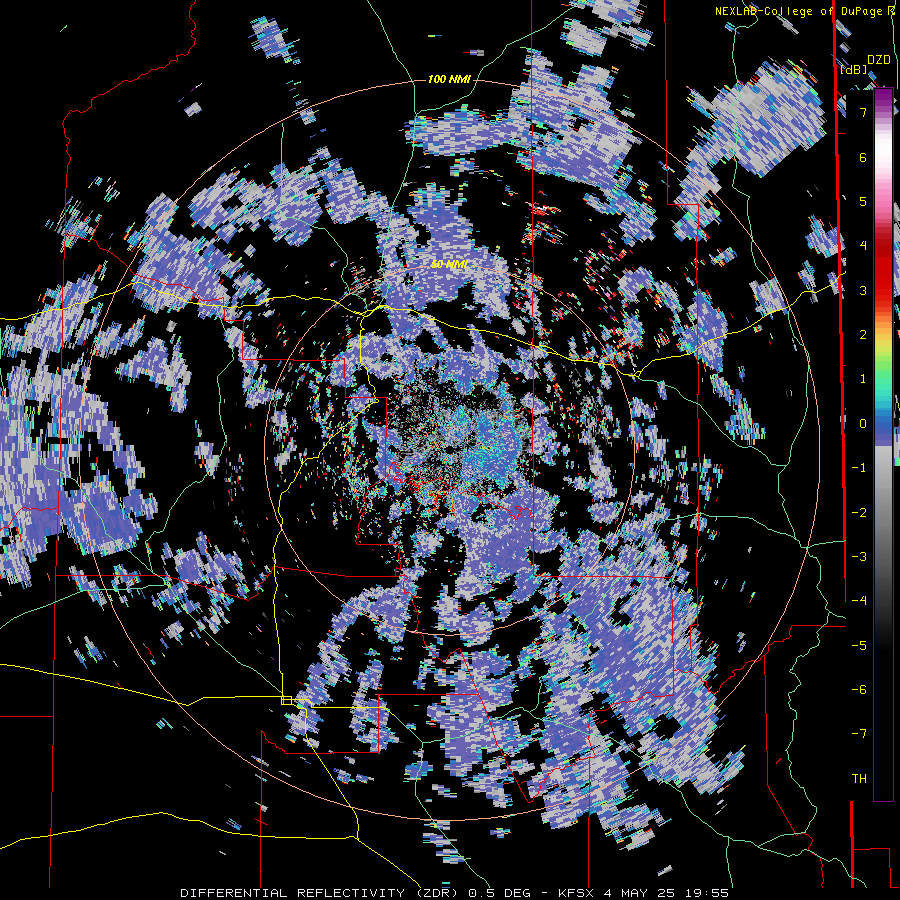Click the 7 value on the color scale

(863, 112)
